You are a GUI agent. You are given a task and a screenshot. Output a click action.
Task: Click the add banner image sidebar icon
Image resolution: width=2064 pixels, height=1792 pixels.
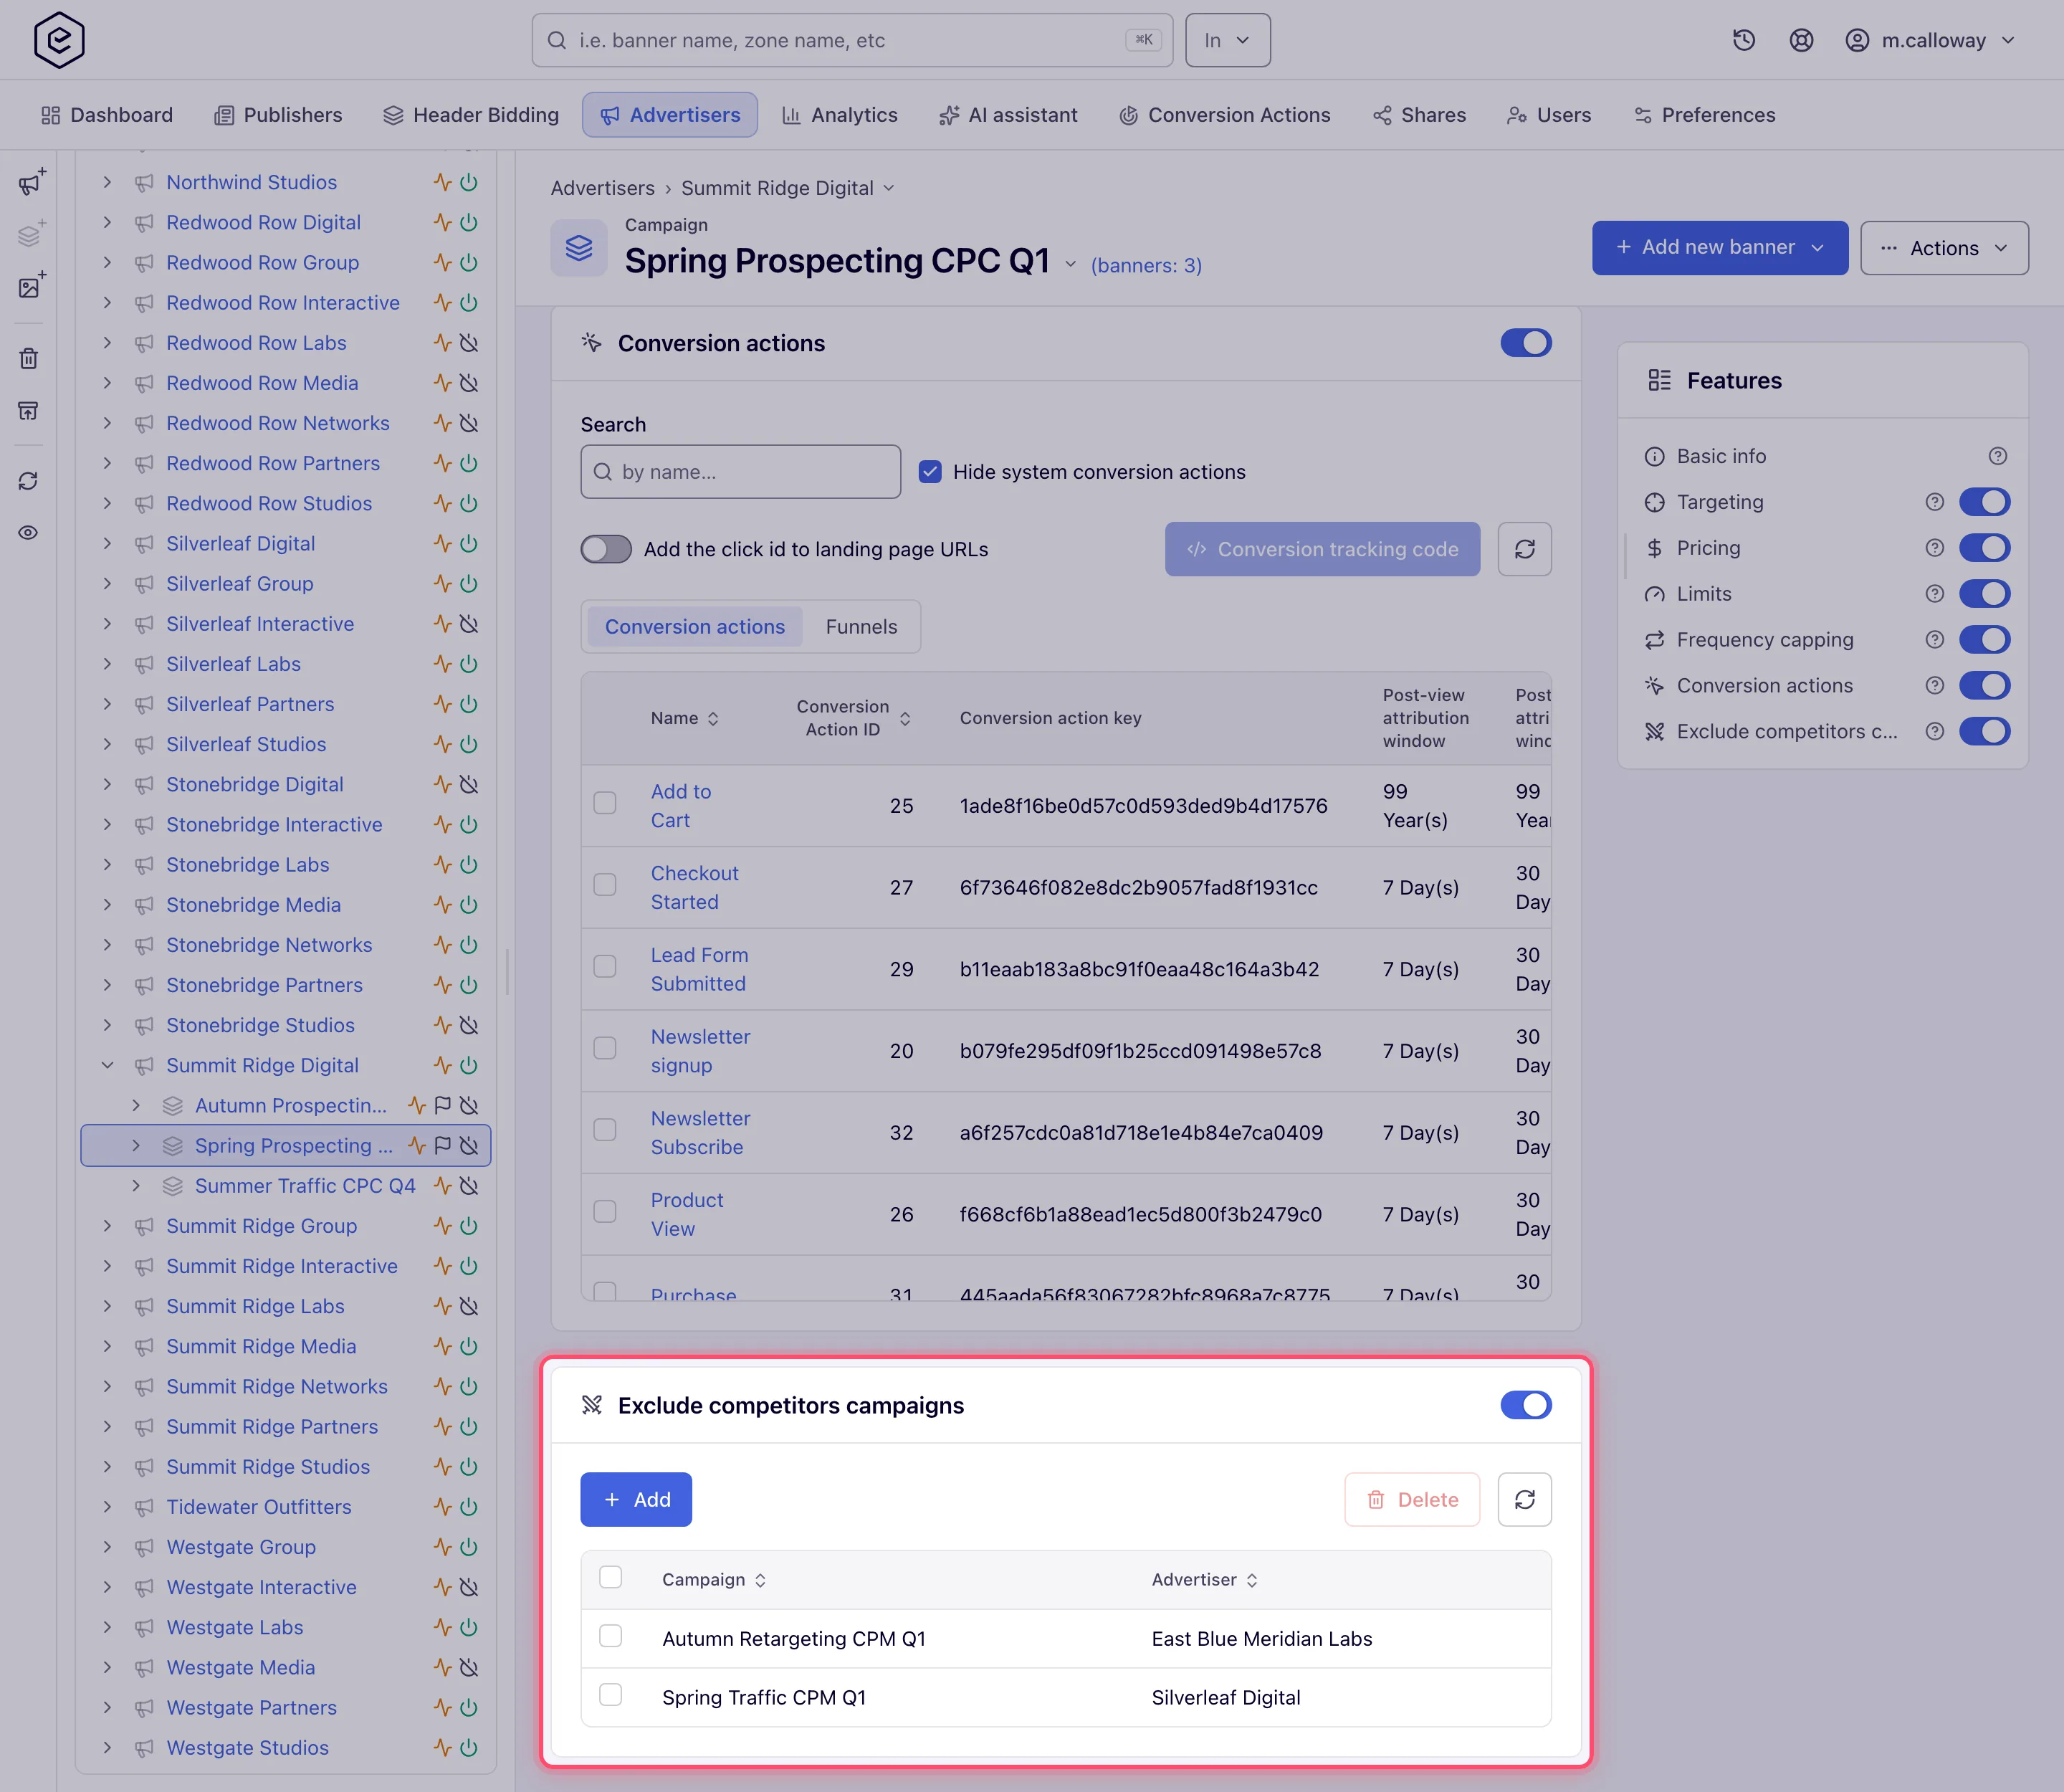click(31, 286)
